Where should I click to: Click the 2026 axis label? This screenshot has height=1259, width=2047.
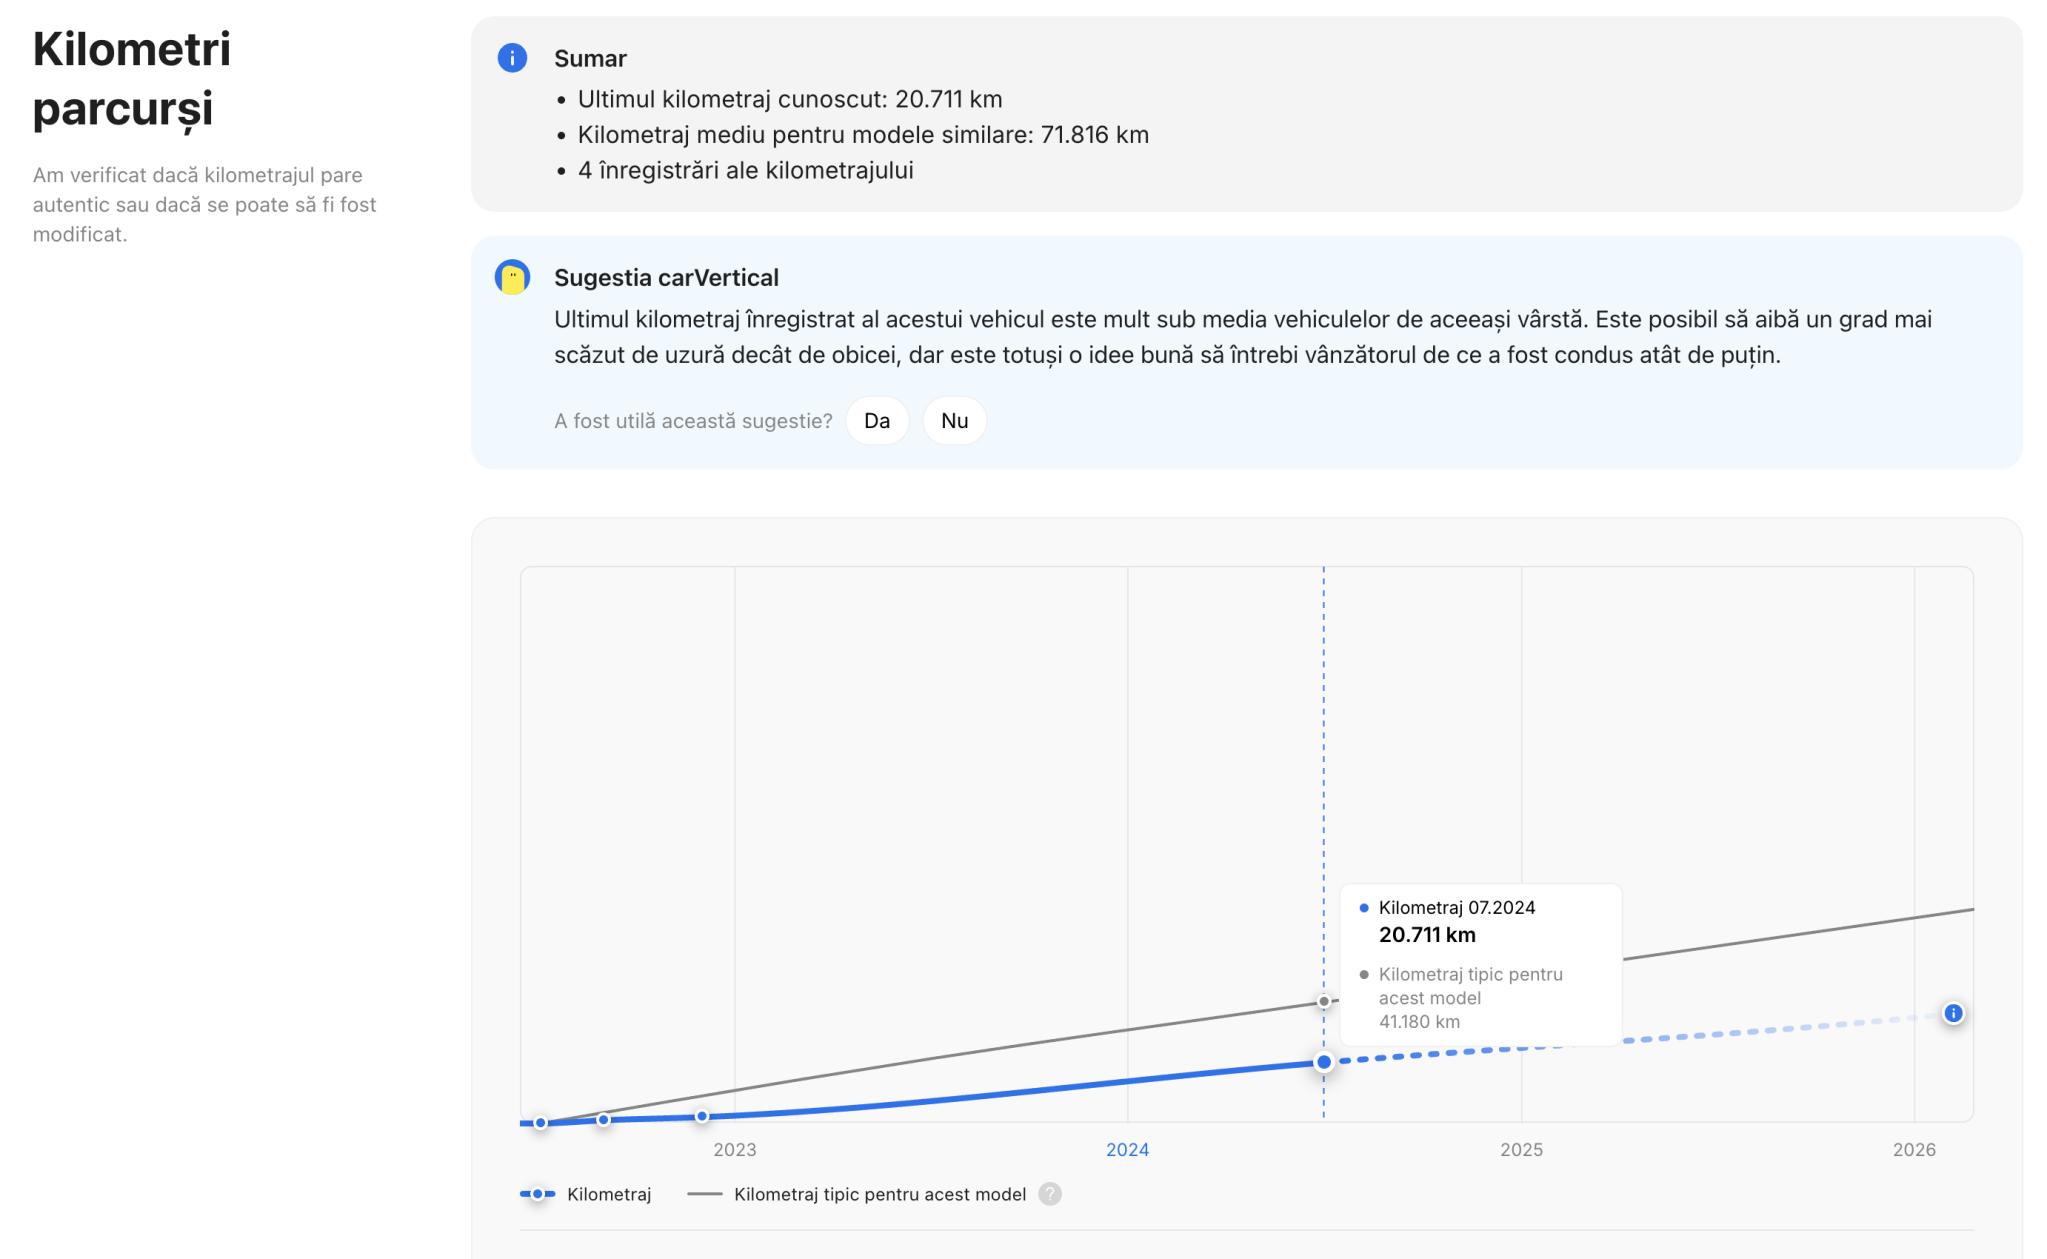click(x=1913, y=1150)
